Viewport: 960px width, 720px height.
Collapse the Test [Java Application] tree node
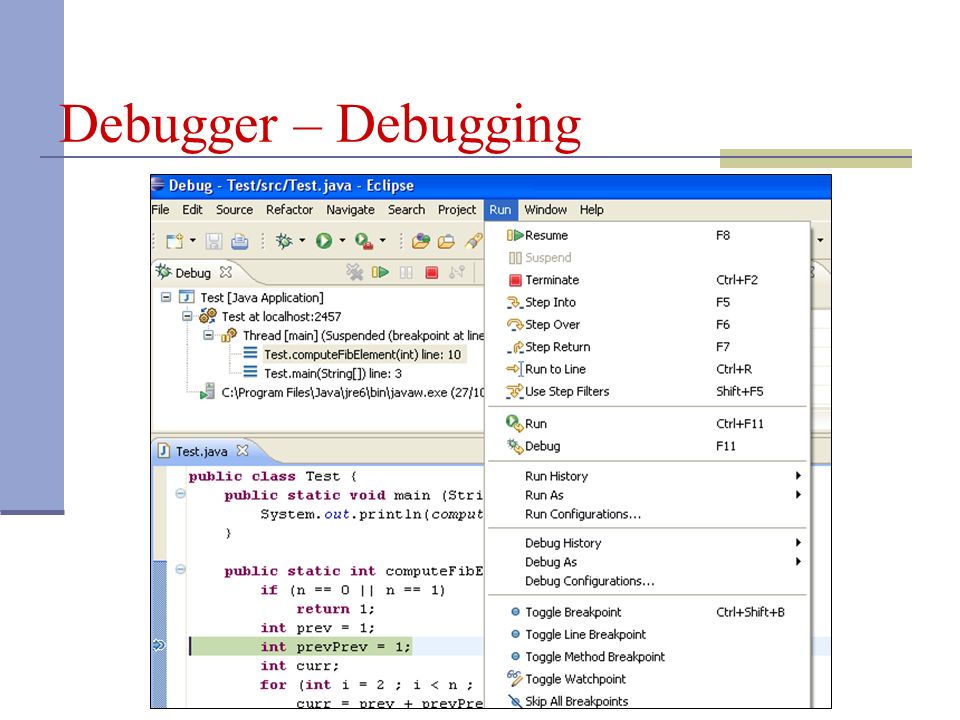166,298
